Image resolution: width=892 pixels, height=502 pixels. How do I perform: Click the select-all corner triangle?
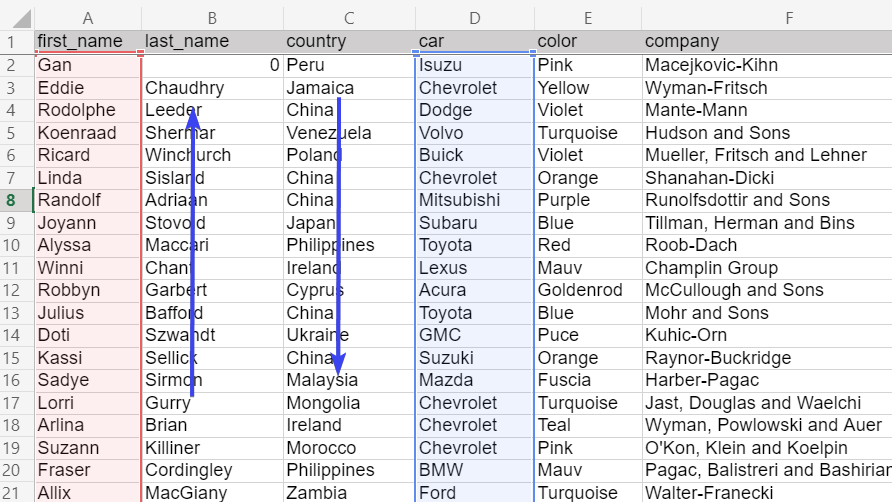pyautogui.click(x=22, y=18)
